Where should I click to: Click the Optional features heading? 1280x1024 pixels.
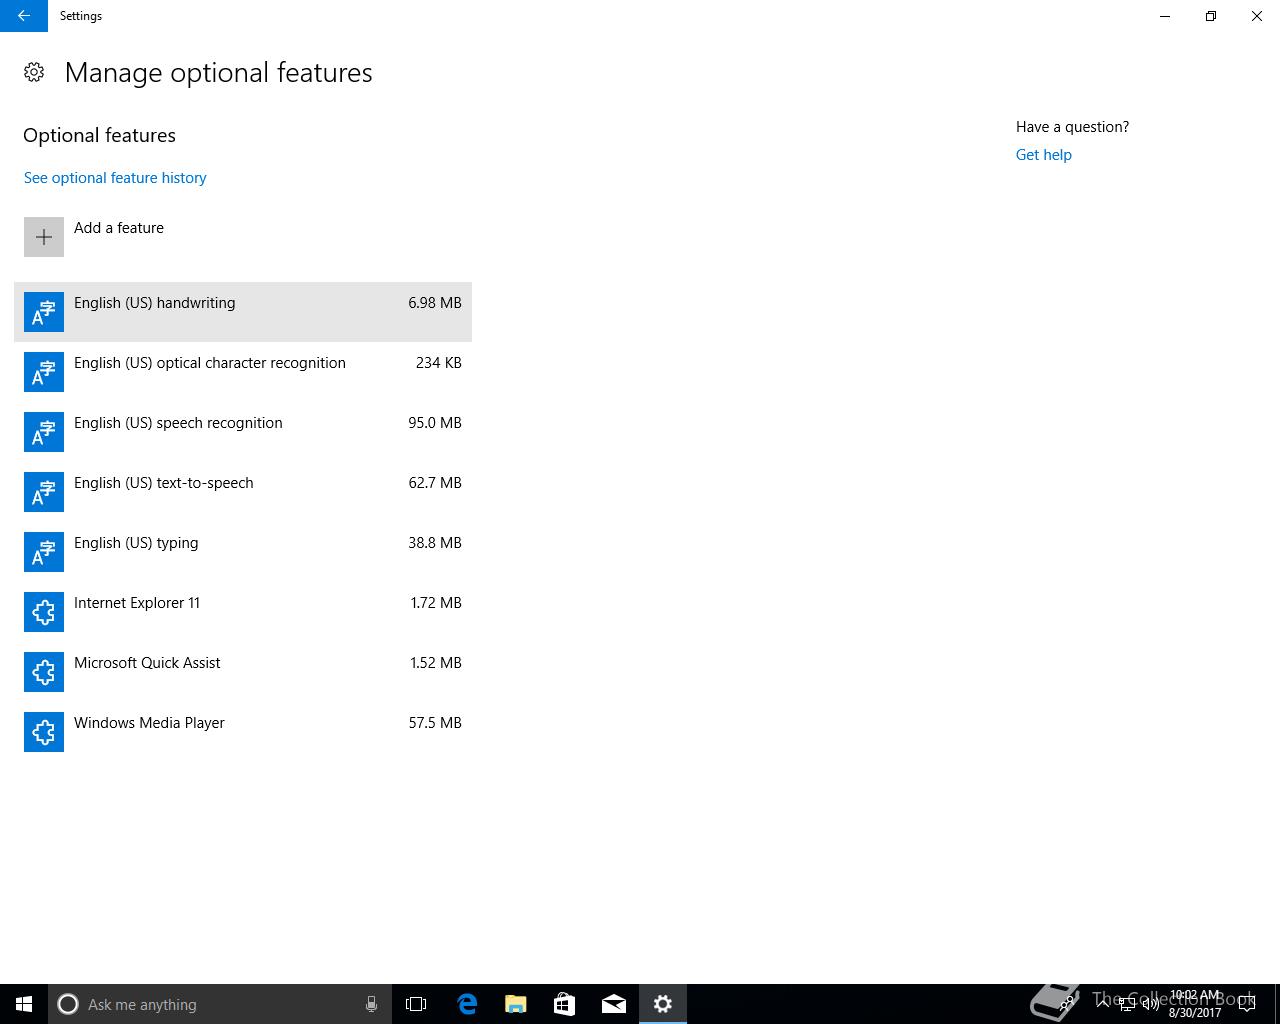[x=99, y=135]
